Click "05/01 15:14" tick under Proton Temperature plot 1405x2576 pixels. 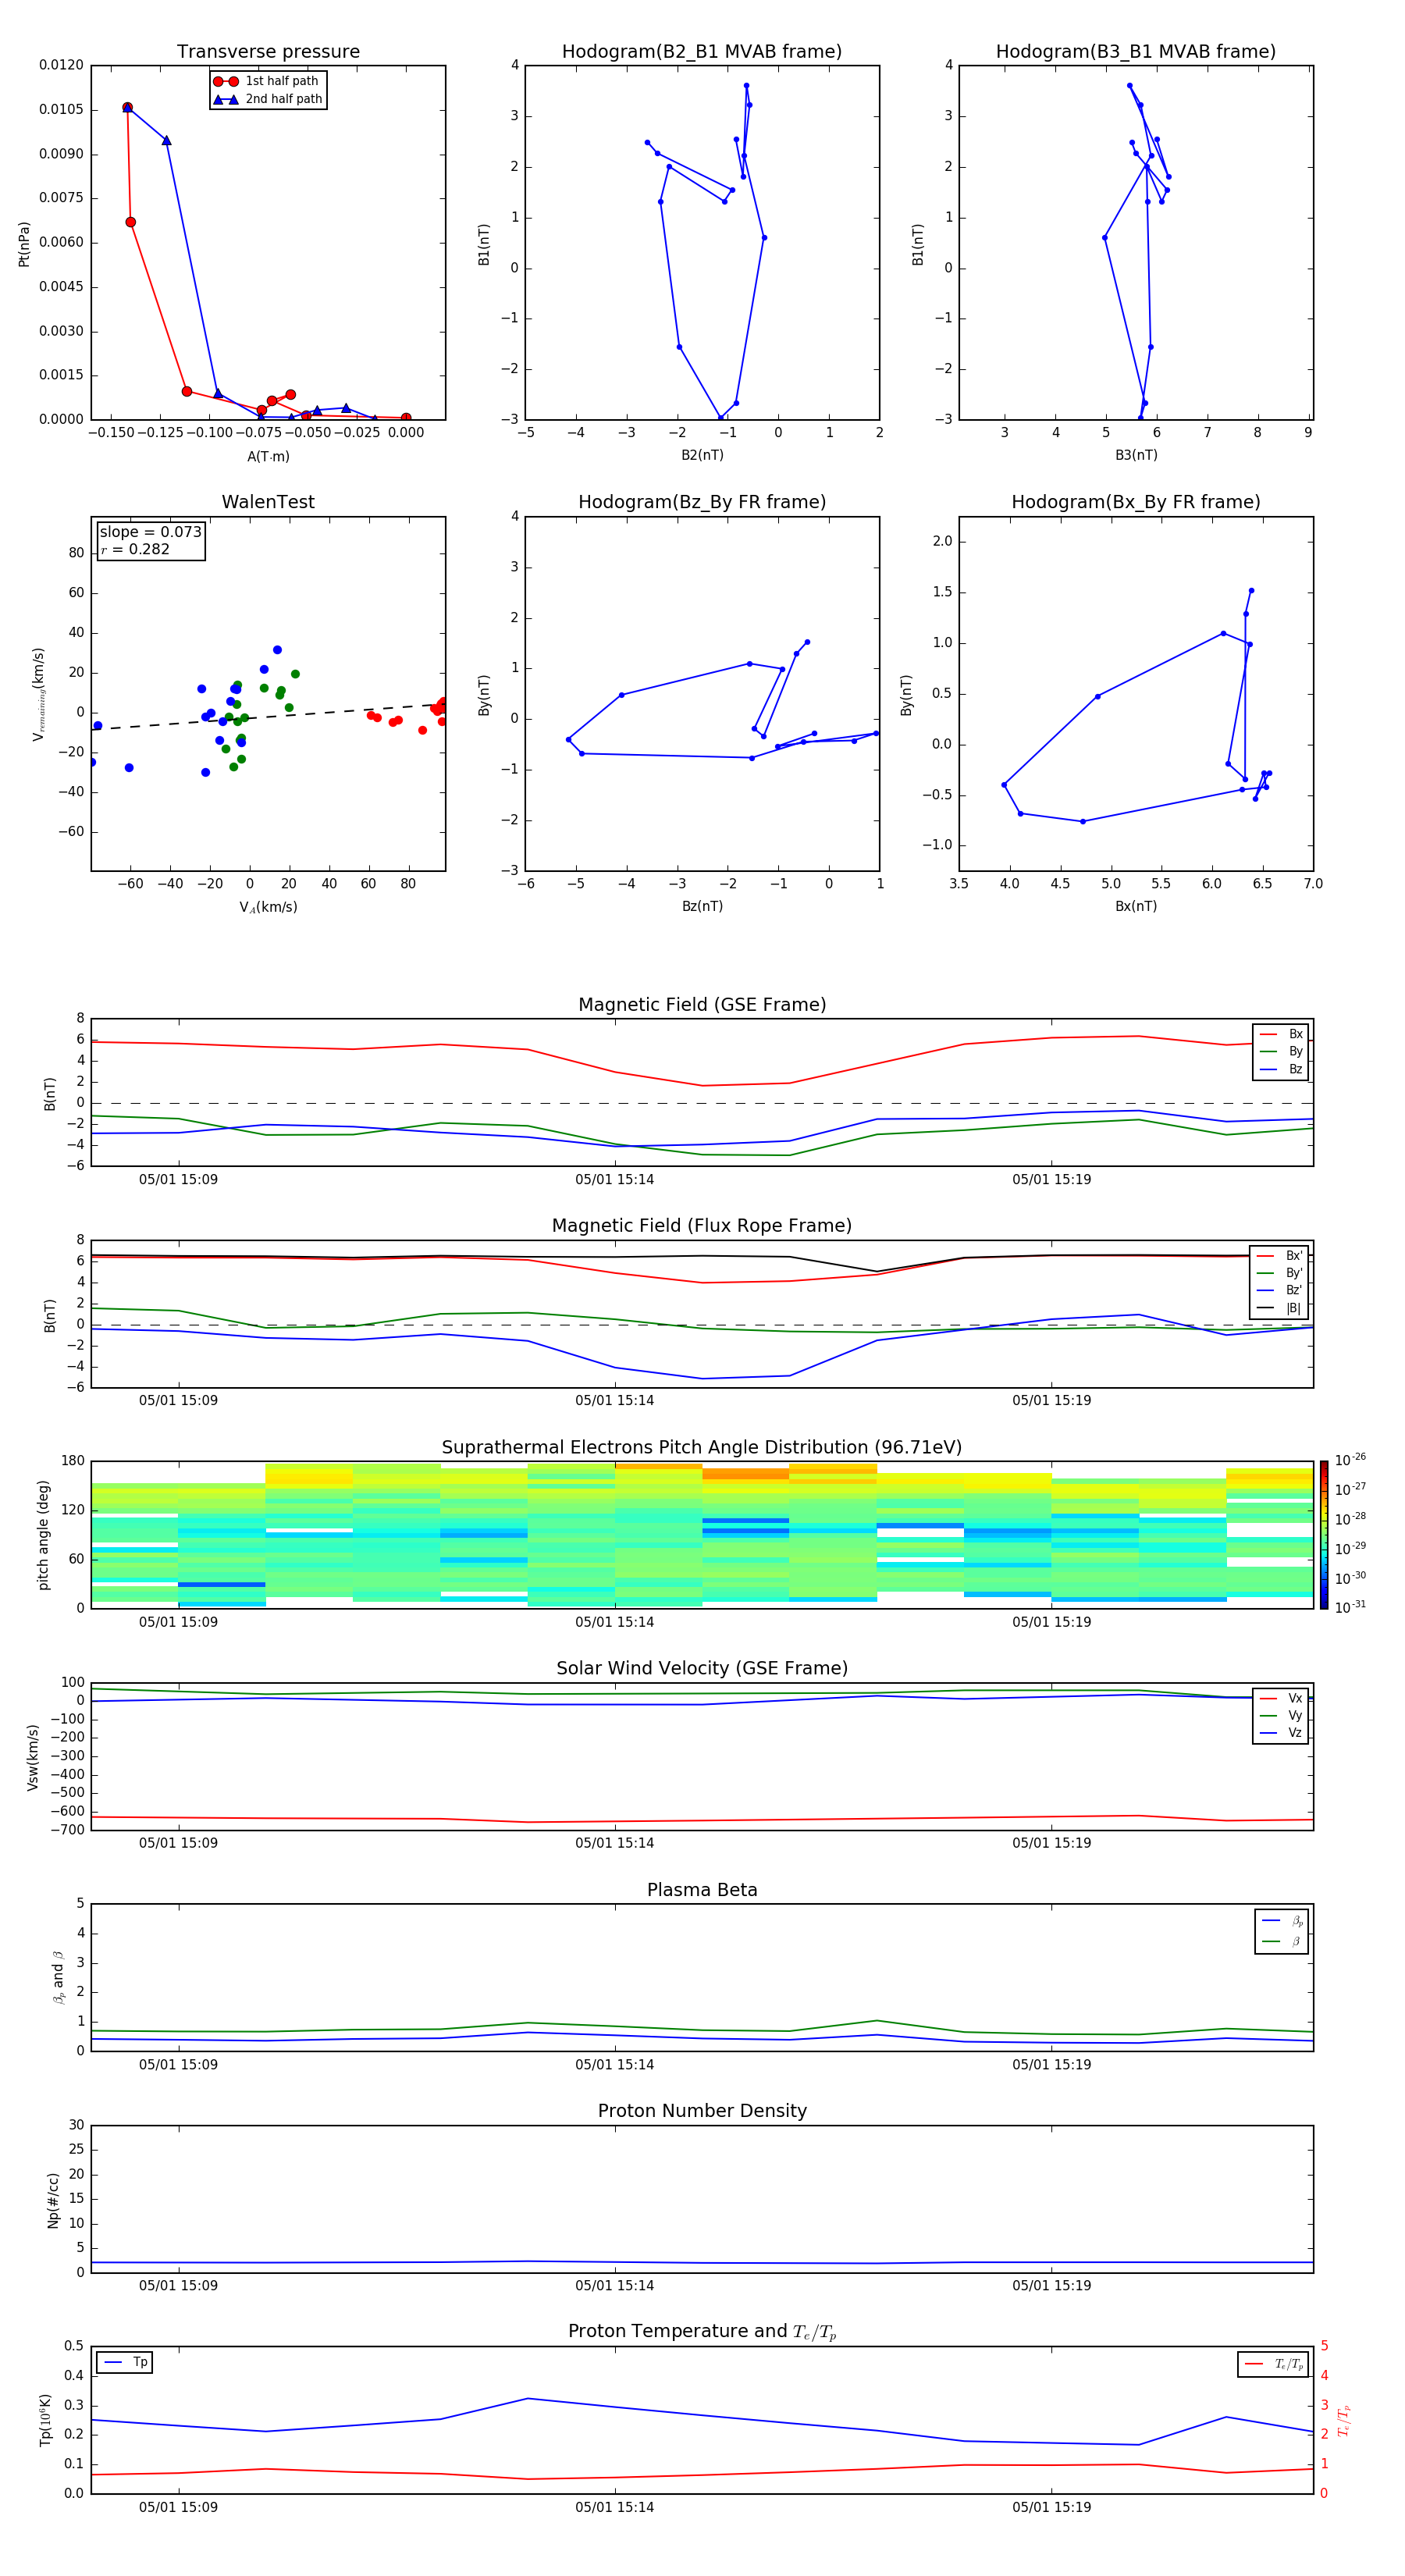point(614,2507)
